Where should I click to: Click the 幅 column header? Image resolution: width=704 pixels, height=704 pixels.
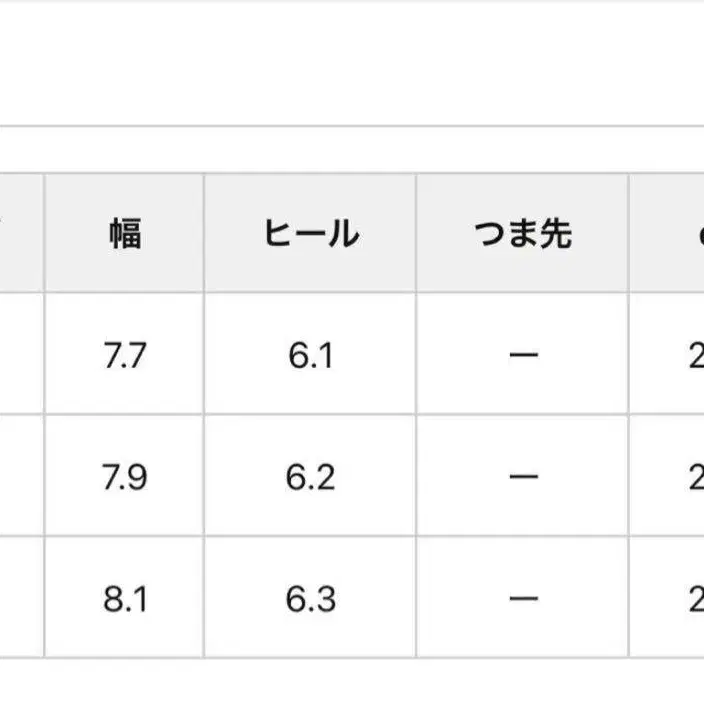point(125,234)
